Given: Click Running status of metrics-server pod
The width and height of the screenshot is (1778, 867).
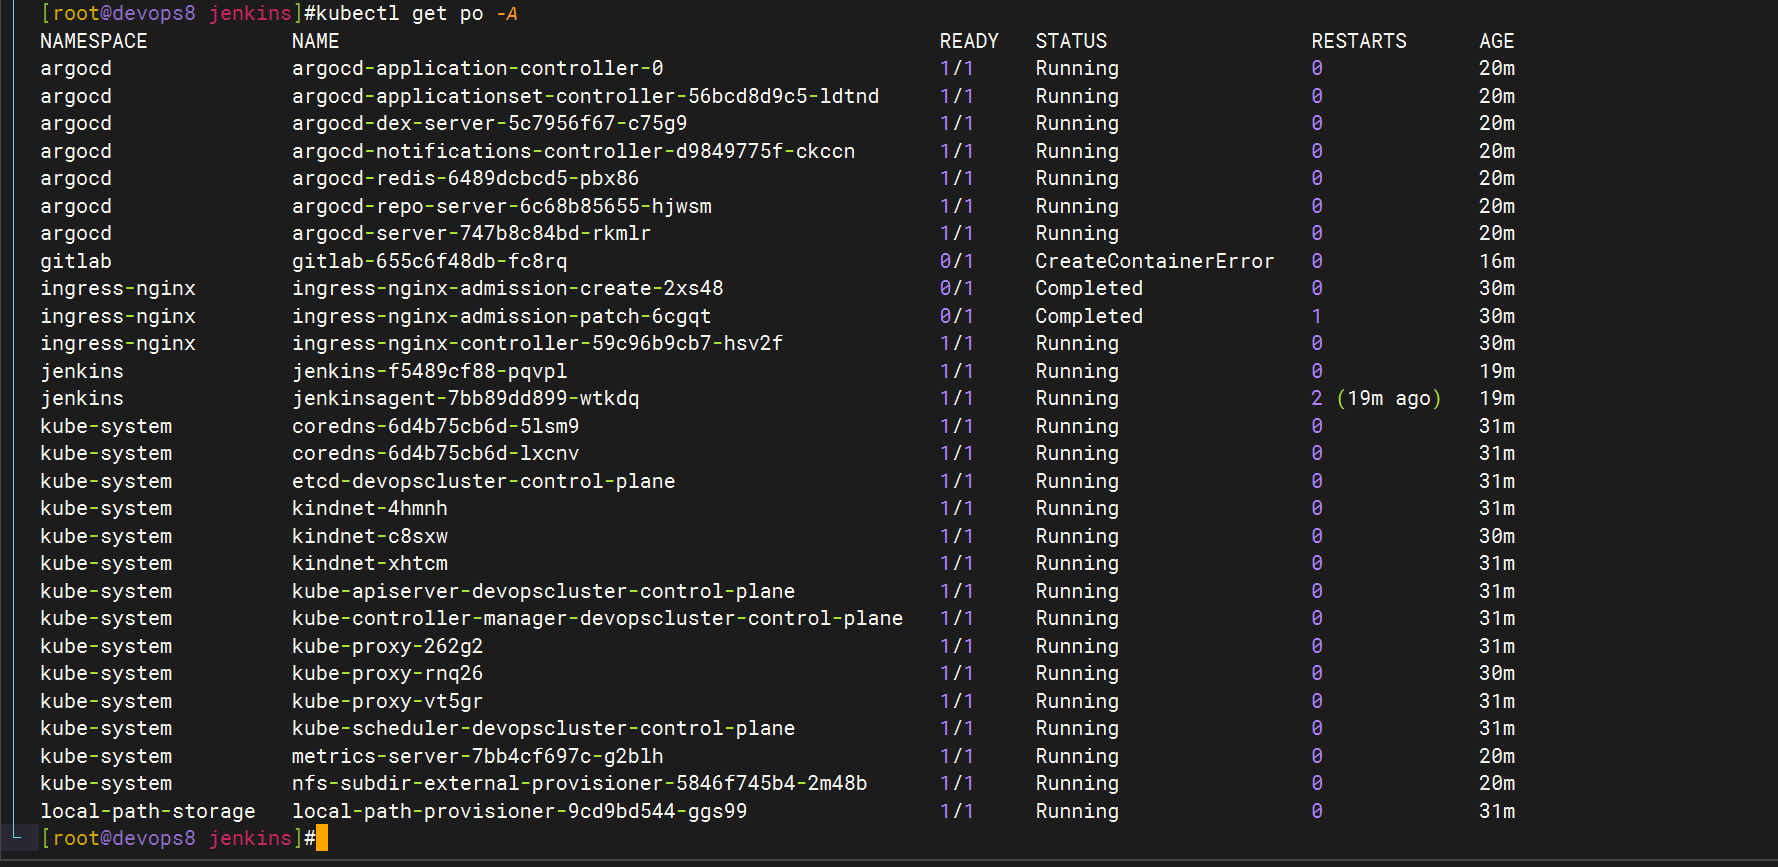Looking at the screenshot, I should 1077,756.
